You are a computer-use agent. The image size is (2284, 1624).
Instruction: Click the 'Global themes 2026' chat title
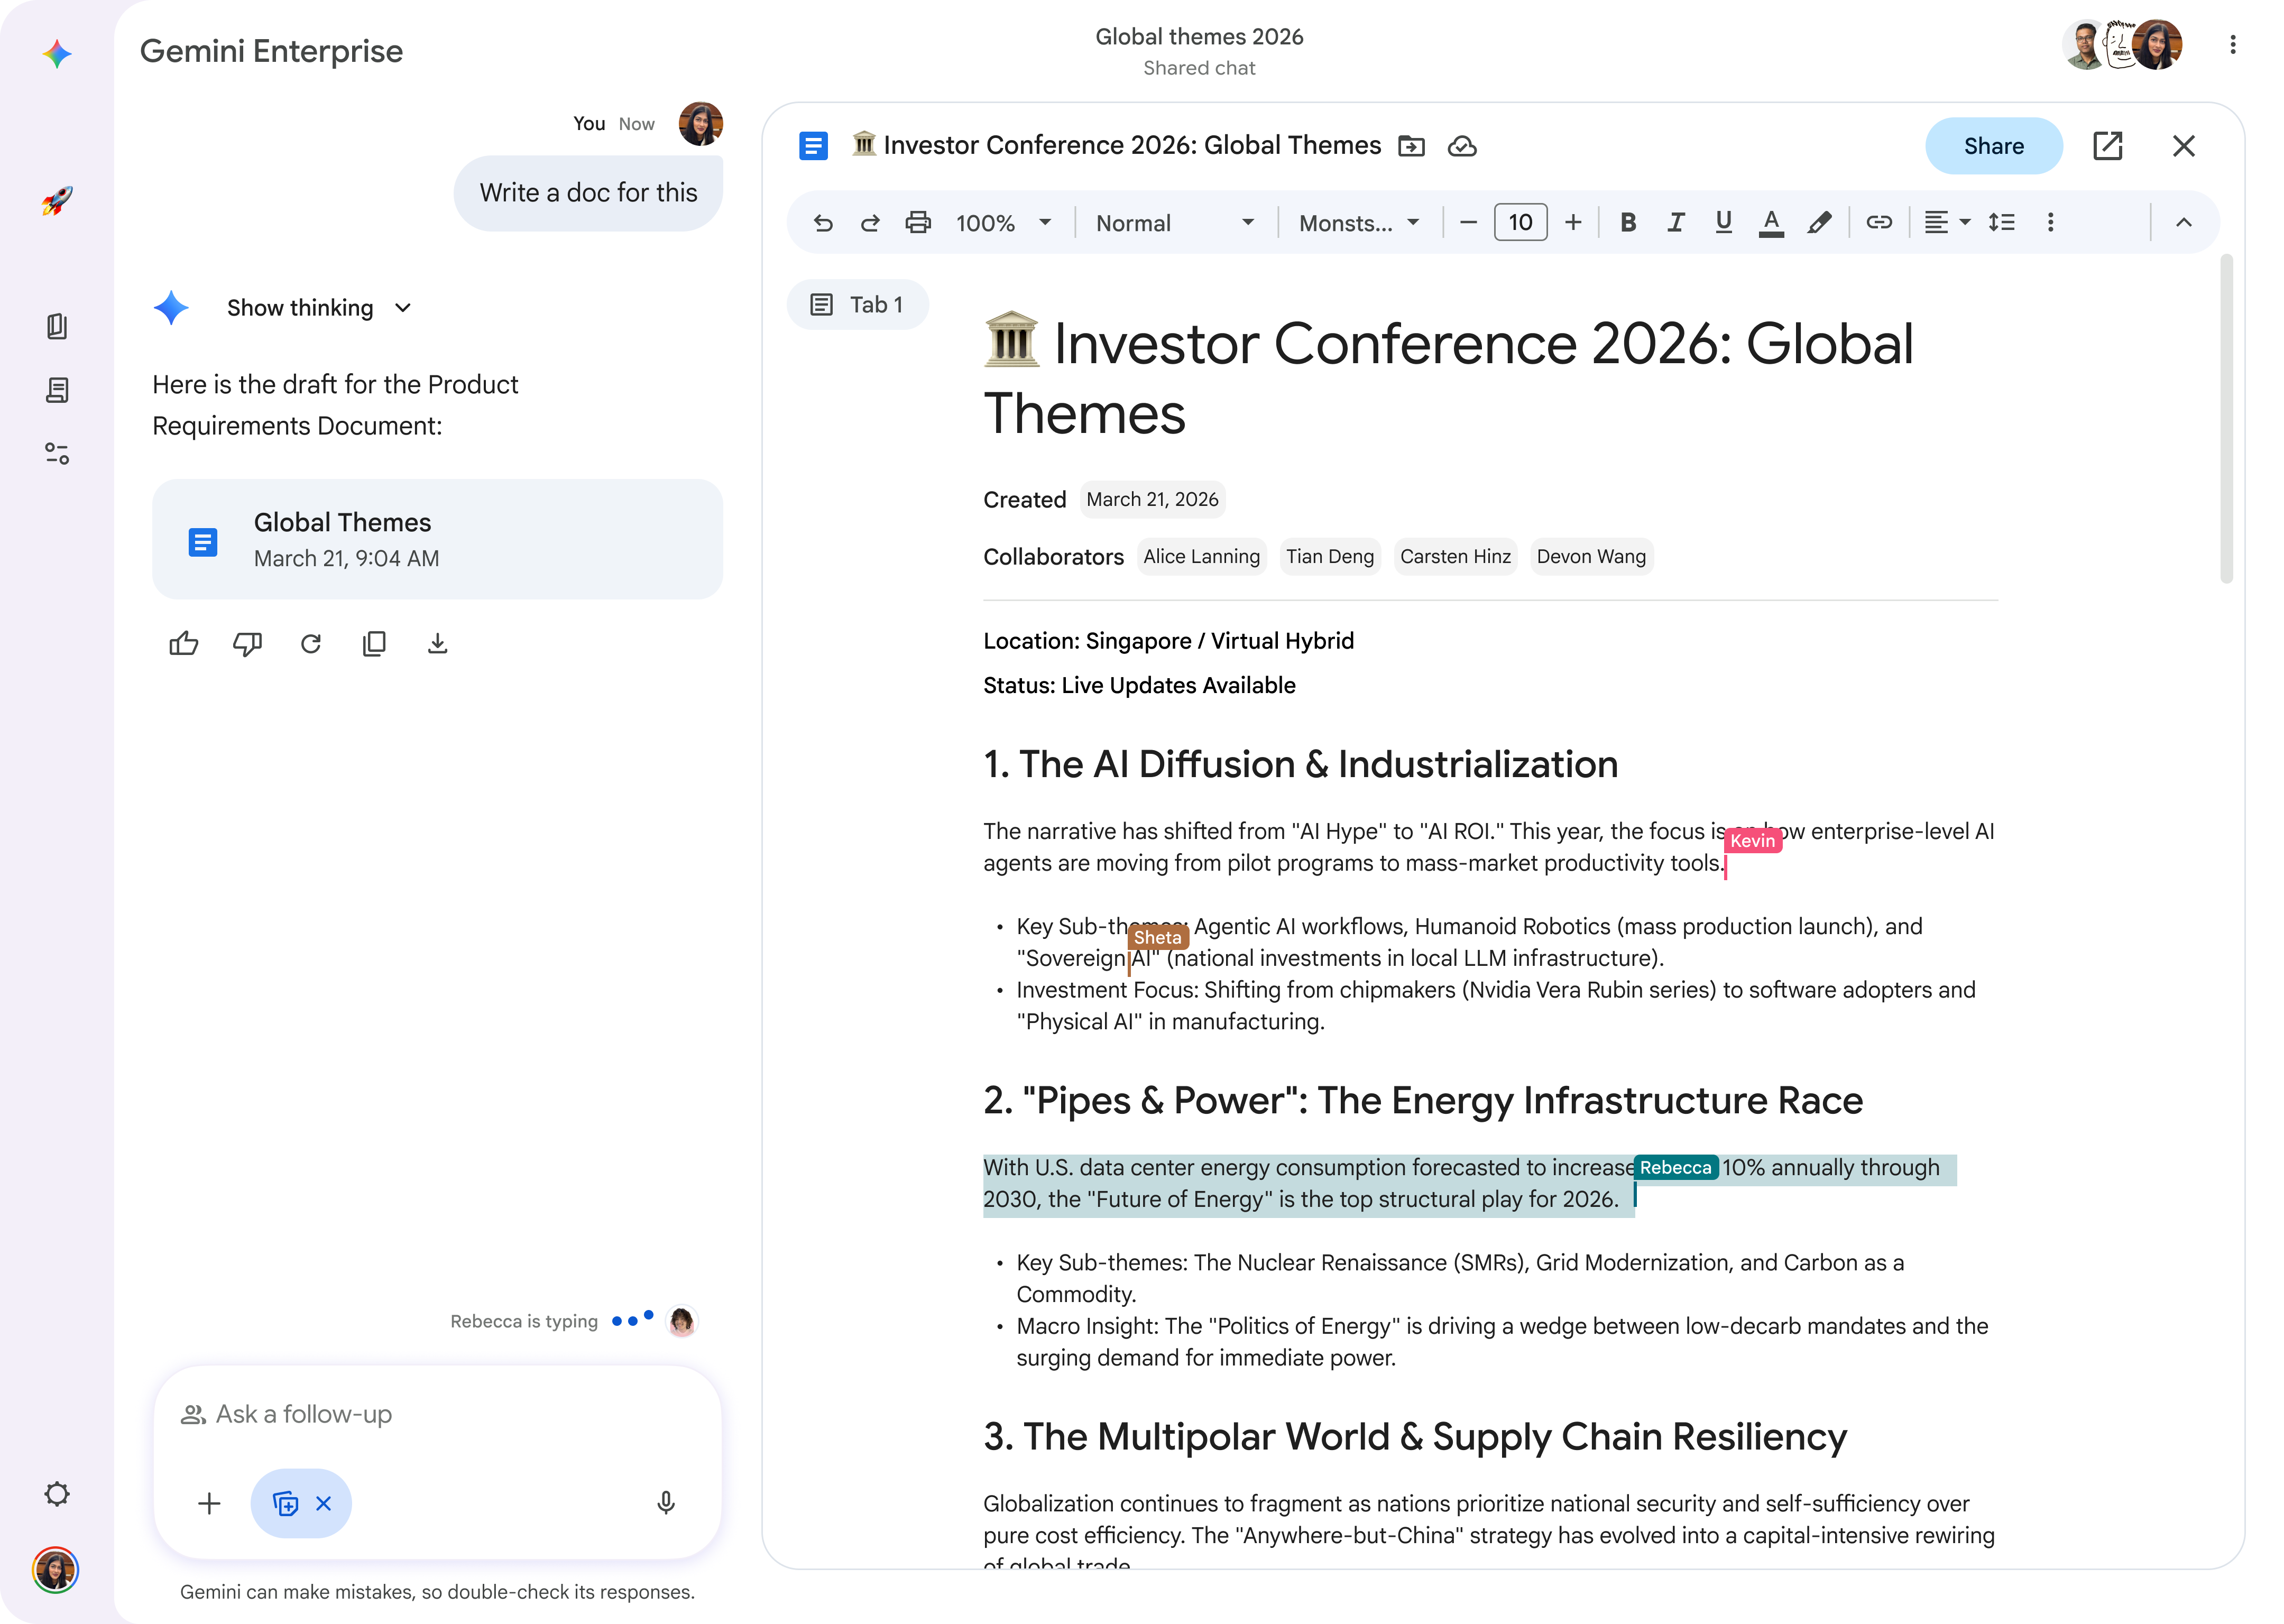pyautogui.click(x=1199, y=37)
